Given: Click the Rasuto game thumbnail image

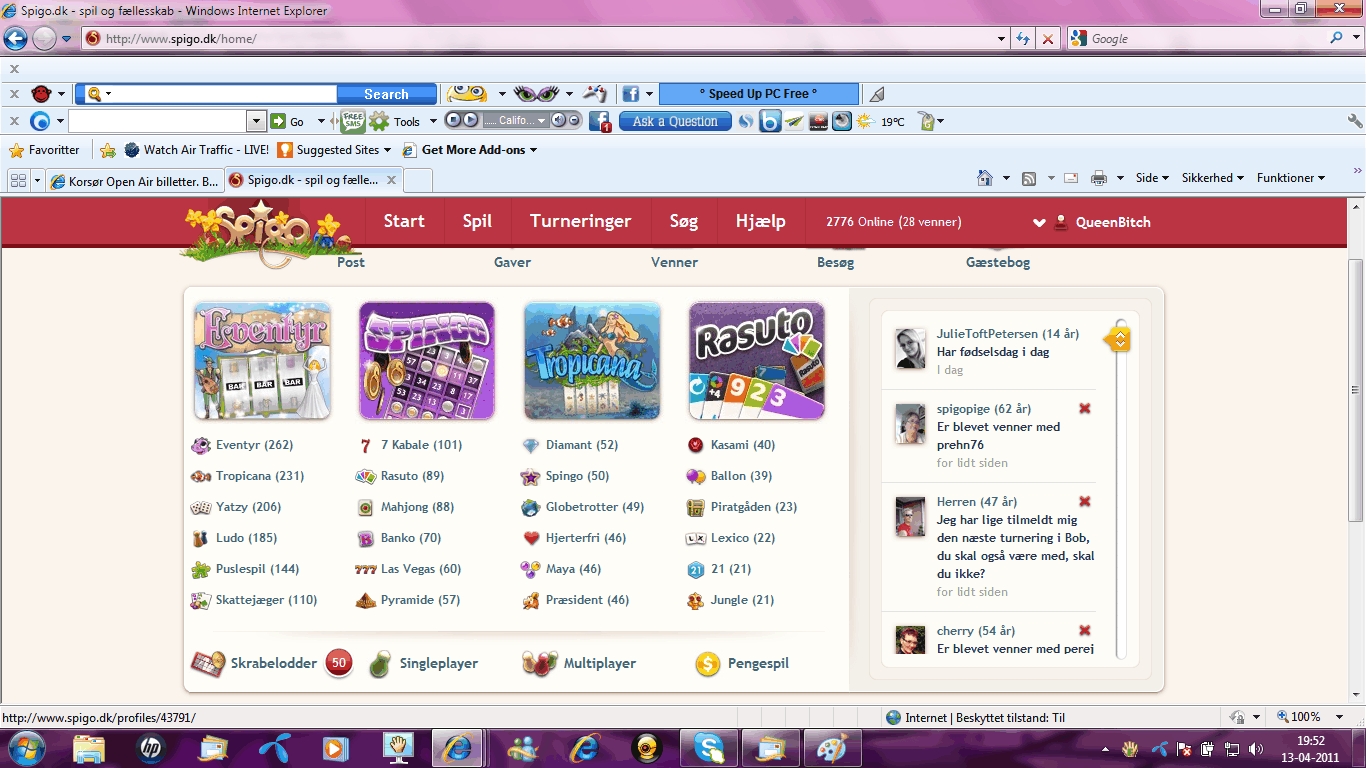Looking at the screenshot, I should pyautogui.click(x=756, y=361).
